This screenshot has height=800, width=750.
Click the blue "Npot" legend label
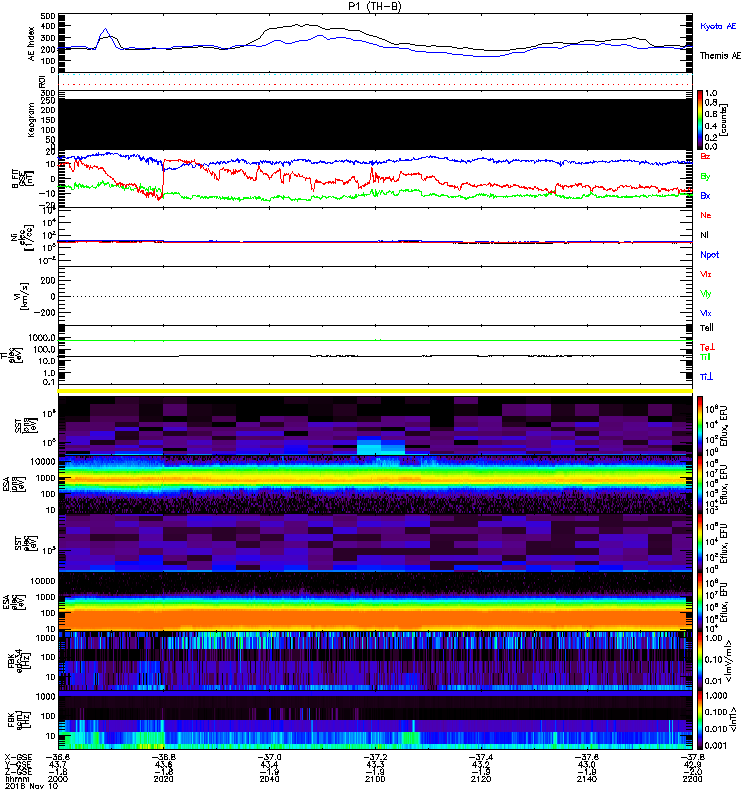point(710,255)
